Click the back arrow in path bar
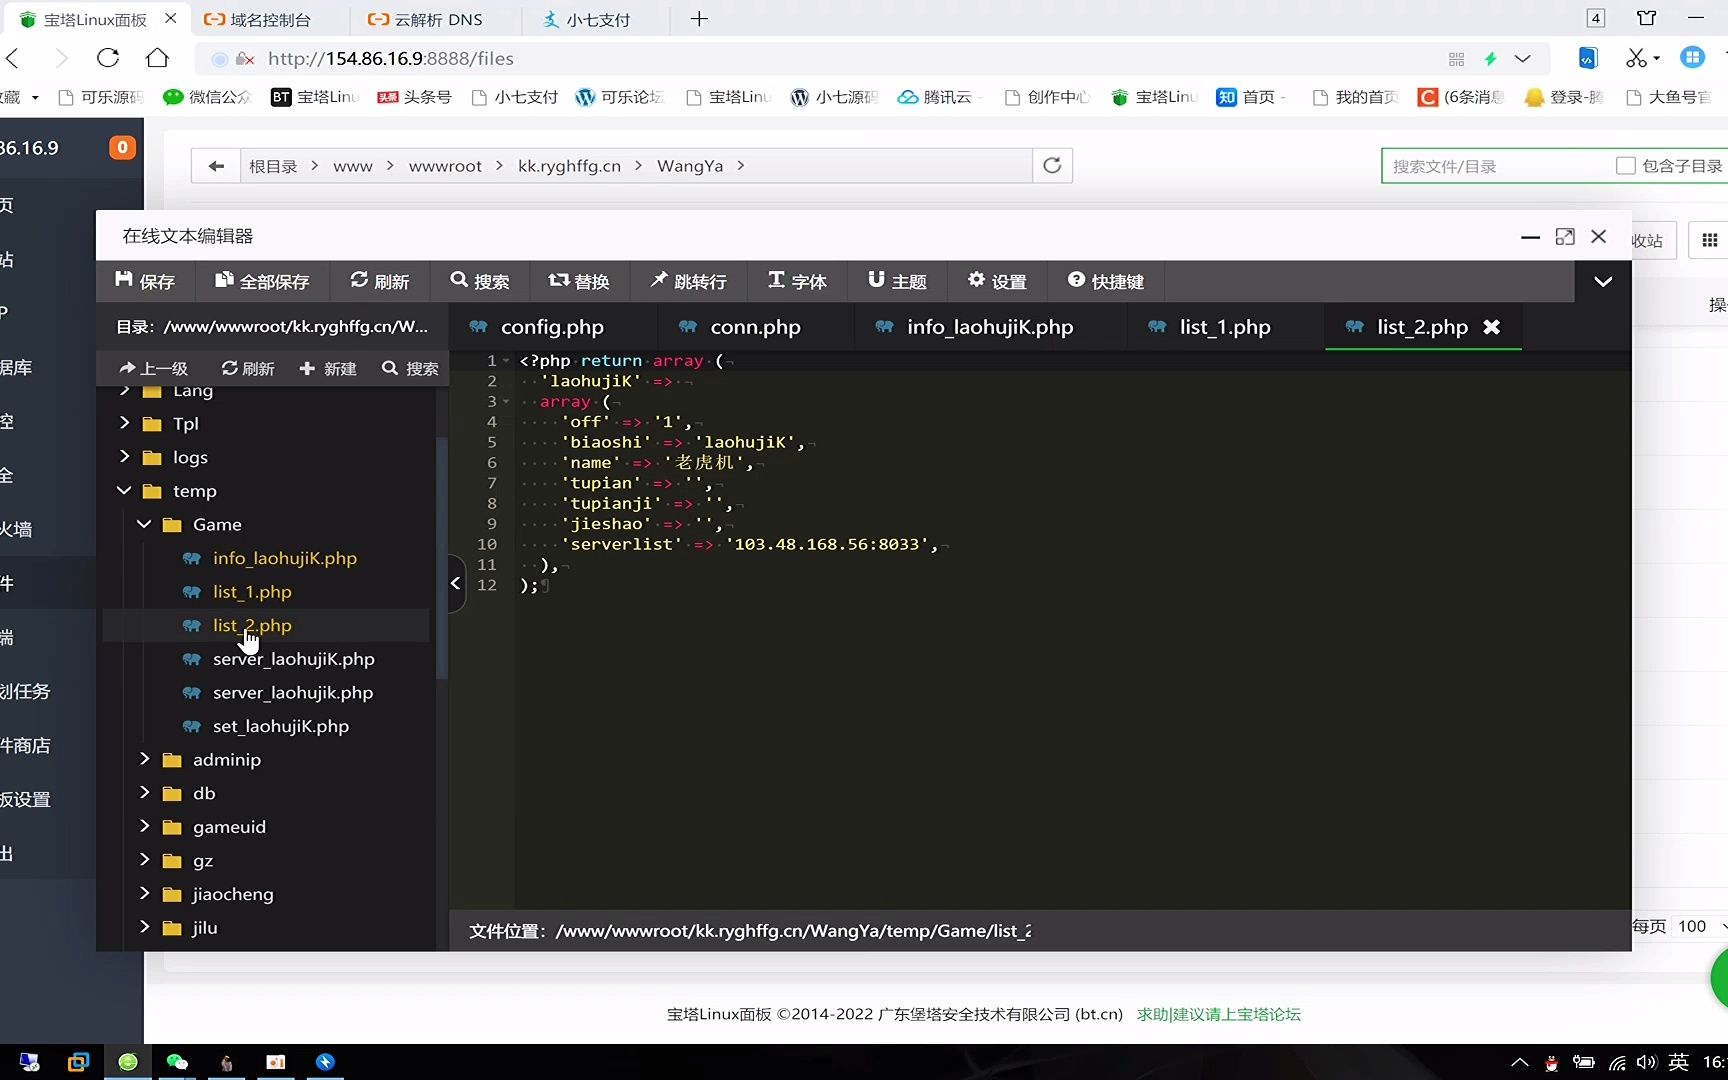Image resolution: width=1728 pixels, height=1080 pixels. (x=216, y=166)
